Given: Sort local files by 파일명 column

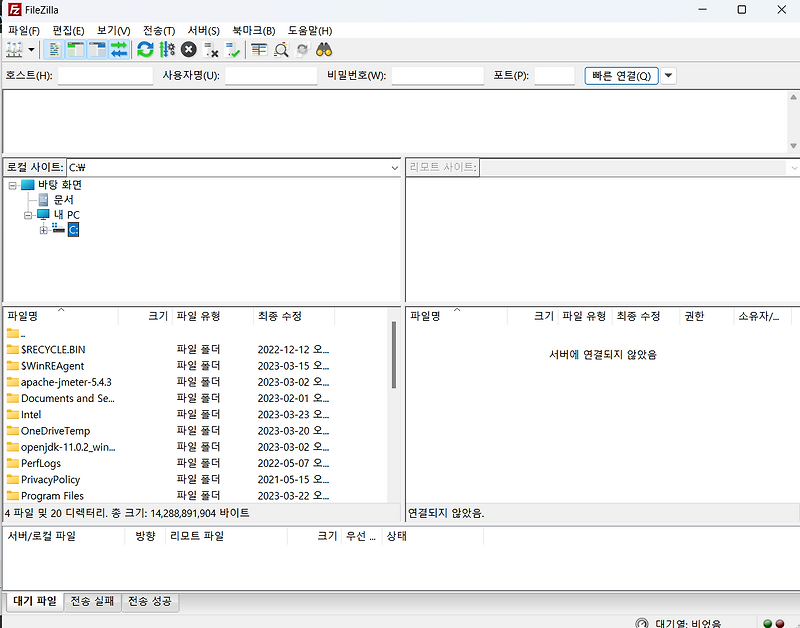Looking at the screenshot, I should [x=61, y=316].
